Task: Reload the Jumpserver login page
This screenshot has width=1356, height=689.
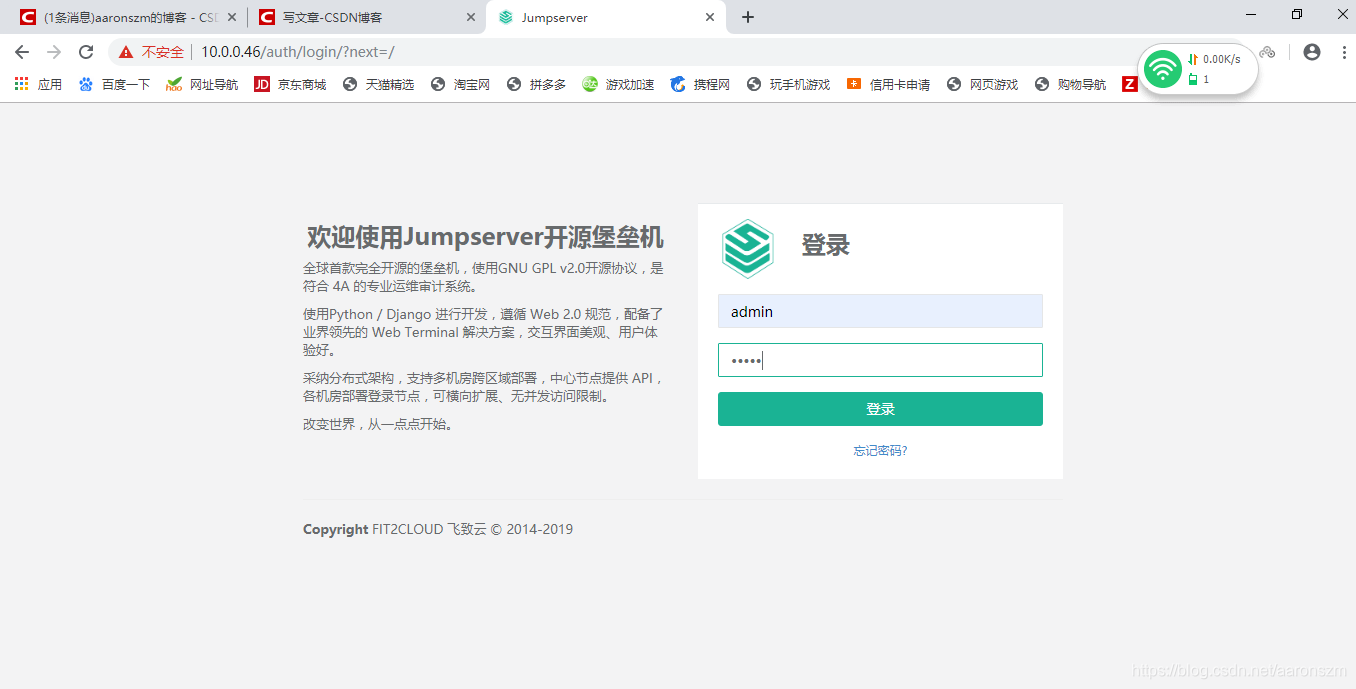Action: point(86,52)
